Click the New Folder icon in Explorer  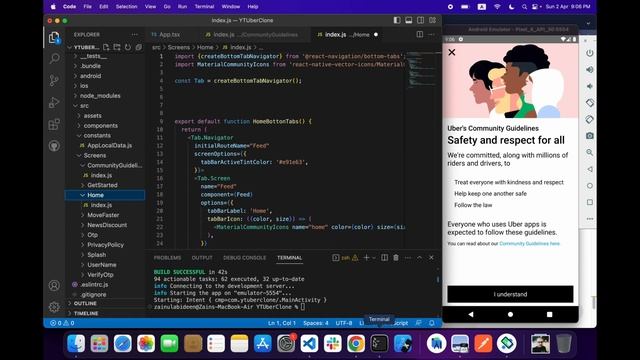117,47
